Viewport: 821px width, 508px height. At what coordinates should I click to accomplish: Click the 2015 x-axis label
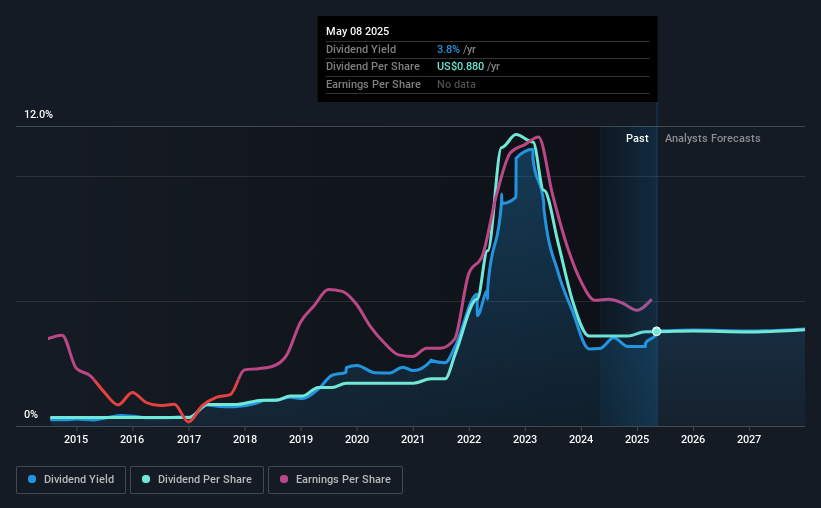pyautogui.click(x=76, y=439)
